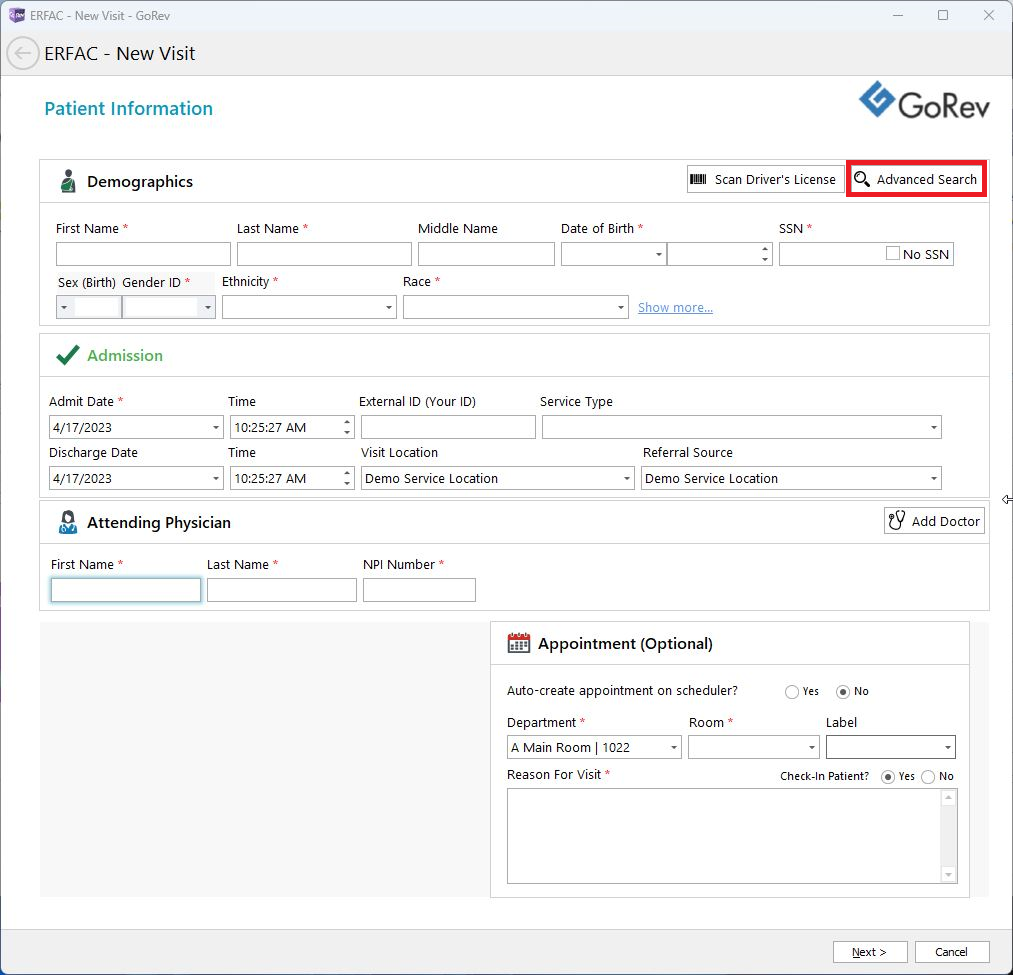This screenshot has height=975, width=1013.
Task: Open the Referral Source dropdown
Action: (934, 478)
